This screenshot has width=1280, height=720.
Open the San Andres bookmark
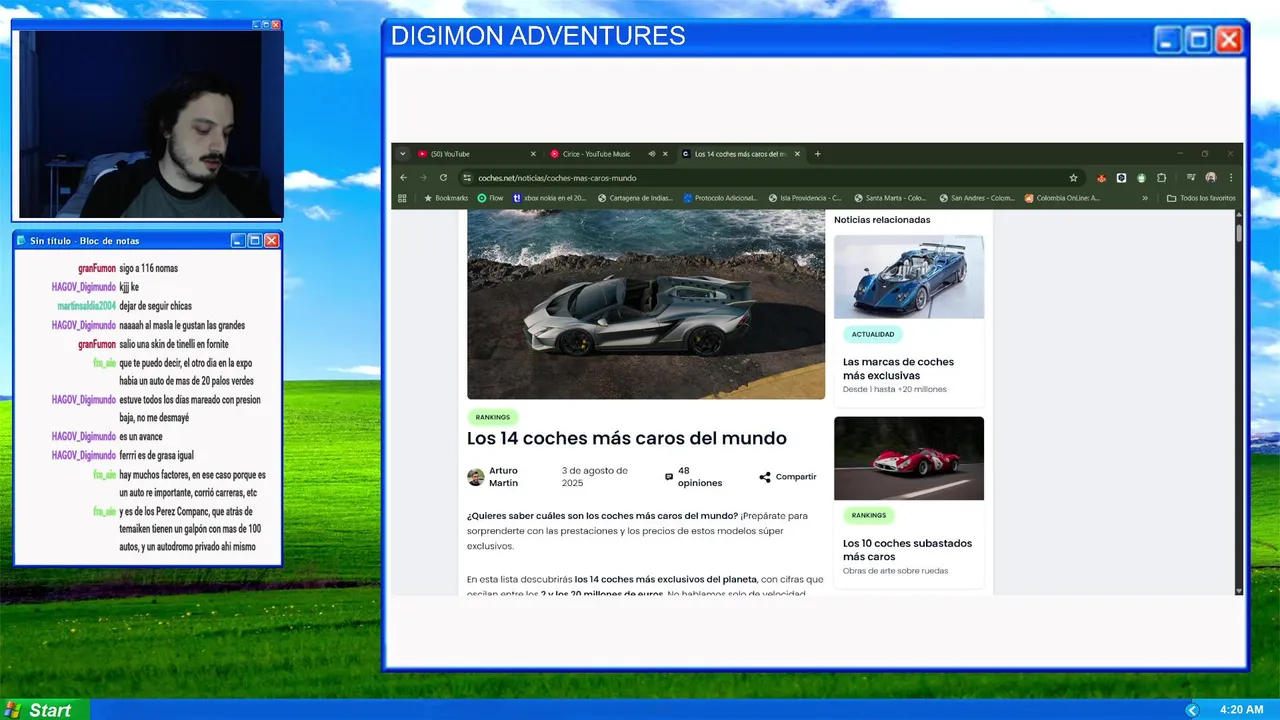pyautogui.click(x=976, y=198)
